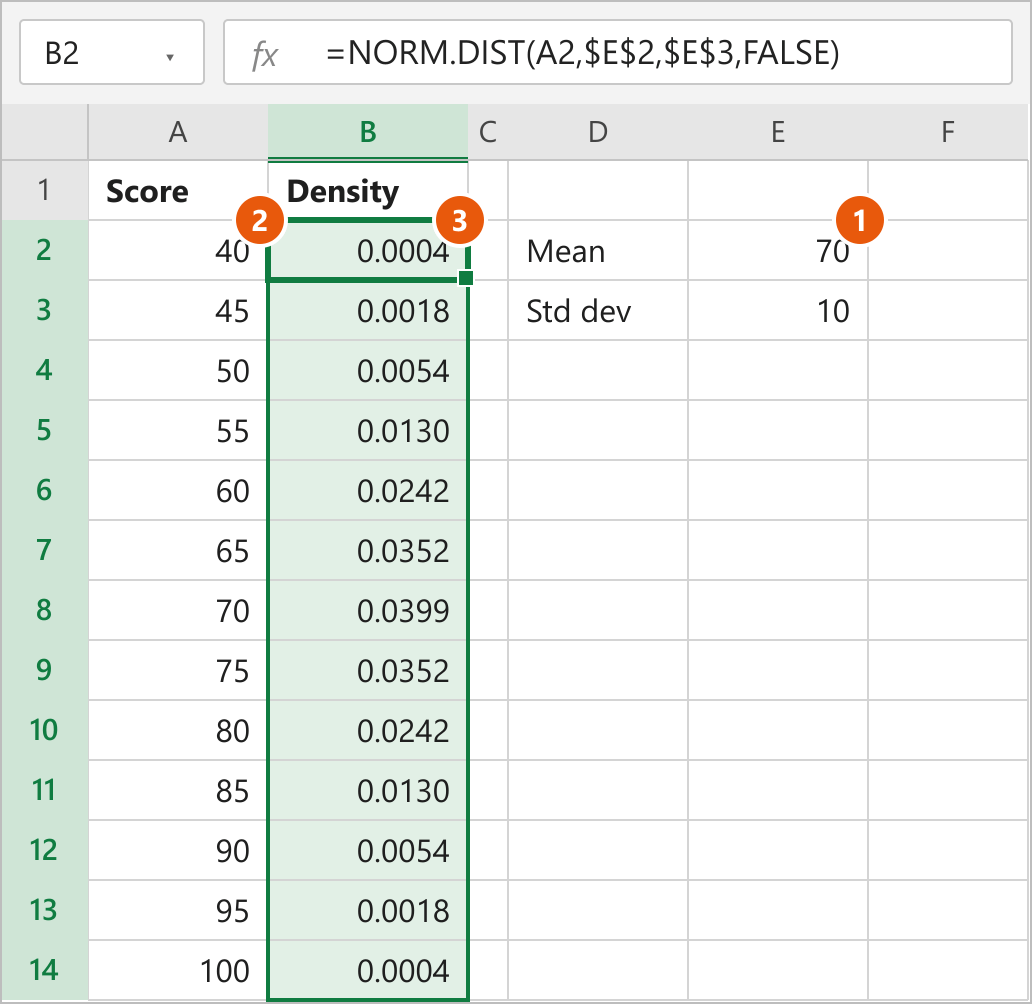The image size is (1032, 1004).
Task: Select row 14 header
Action: point(44,969)
